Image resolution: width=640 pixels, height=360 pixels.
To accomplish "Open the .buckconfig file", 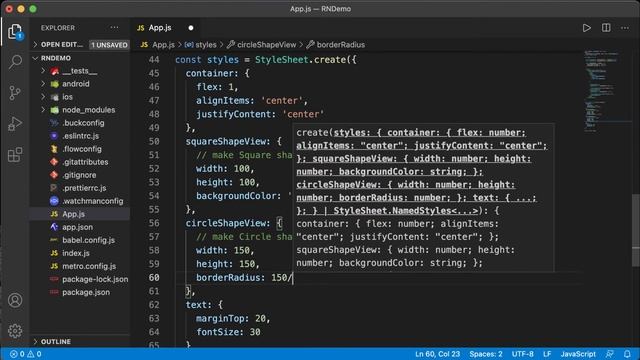I will coord(83,123).
